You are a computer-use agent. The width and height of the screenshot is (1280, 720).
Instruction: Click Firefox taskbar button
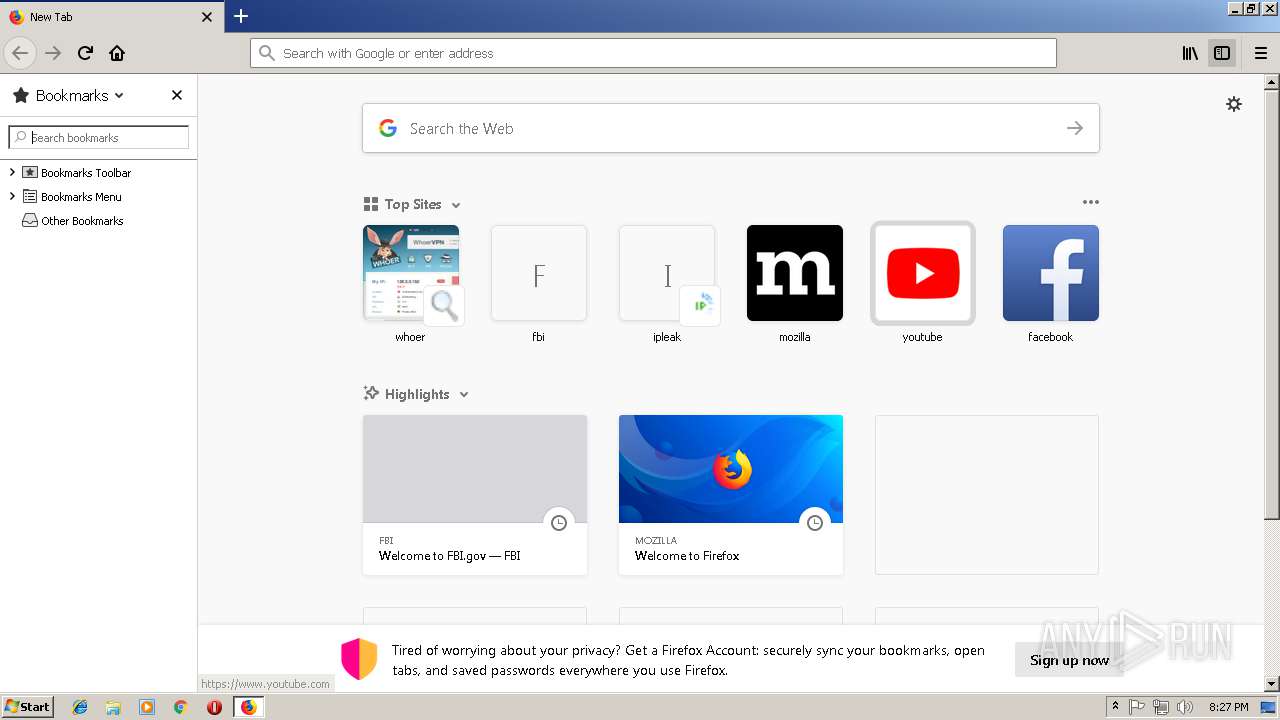[x=248, y=707]
